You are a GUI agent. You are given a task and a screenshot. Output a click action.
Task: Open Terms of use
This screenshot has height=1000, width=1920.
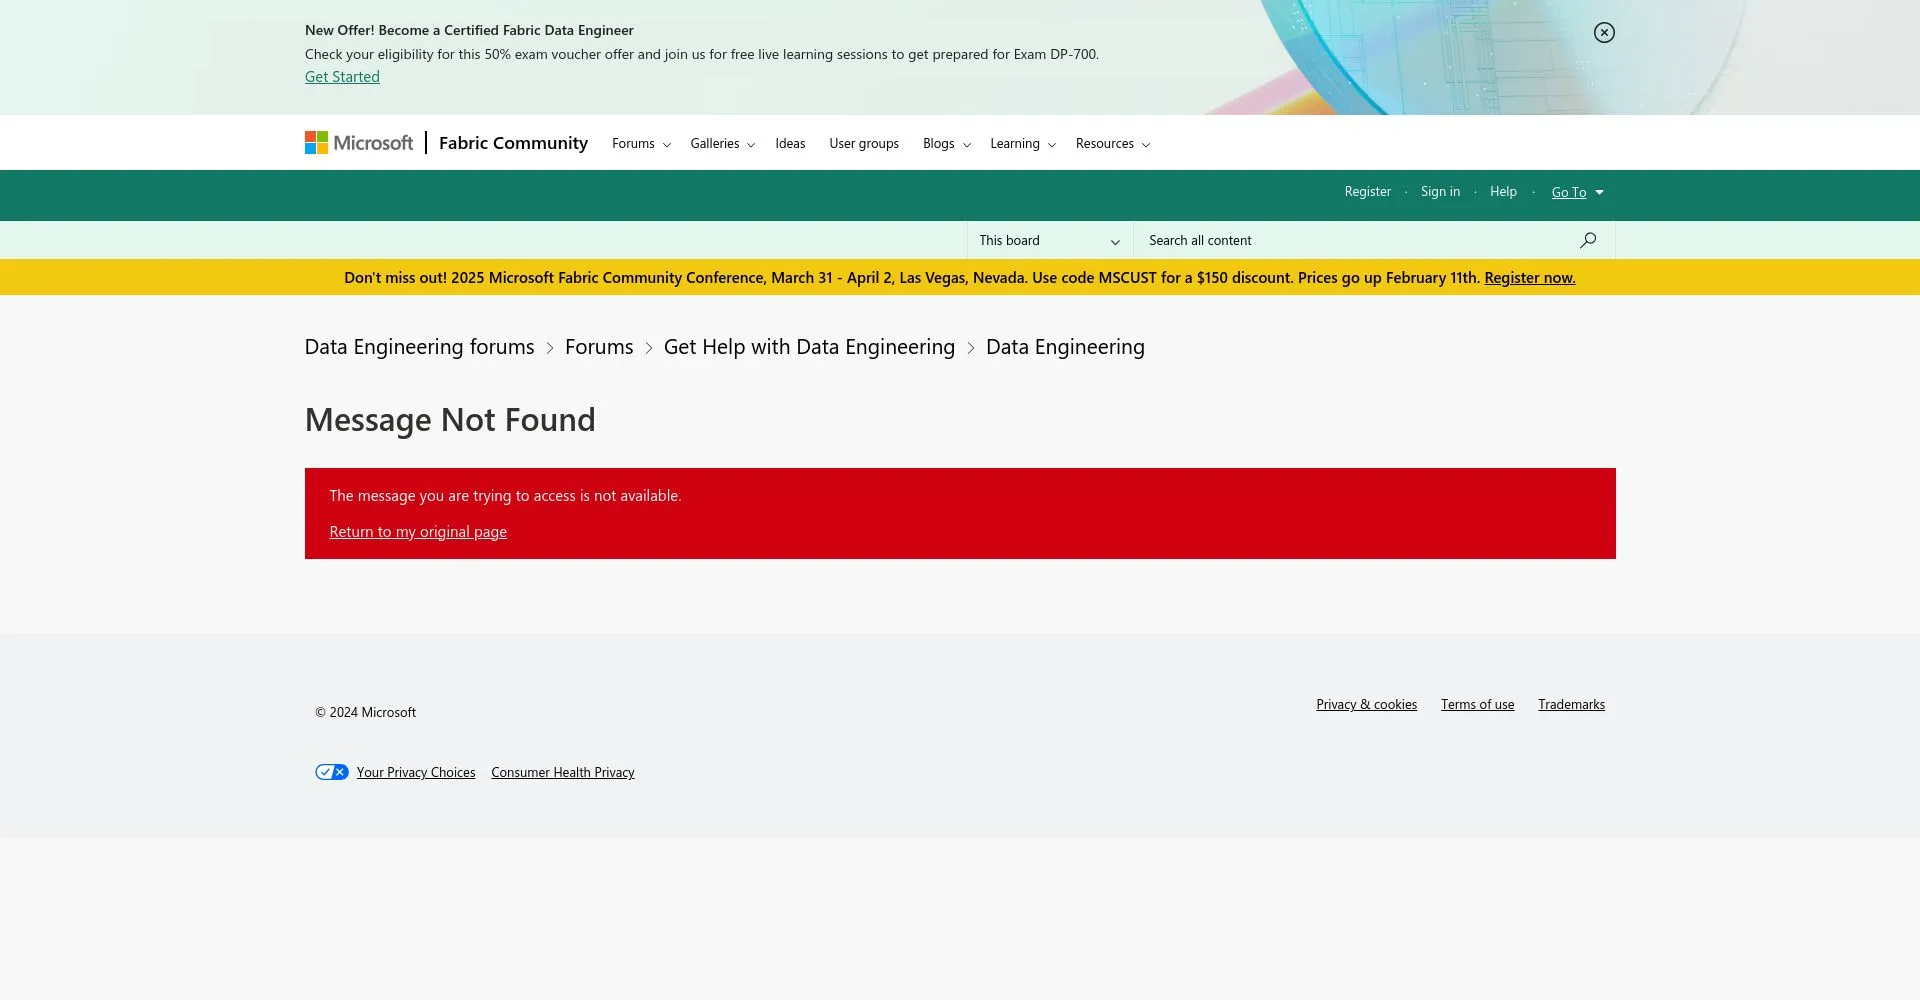tap(1477, 705)
